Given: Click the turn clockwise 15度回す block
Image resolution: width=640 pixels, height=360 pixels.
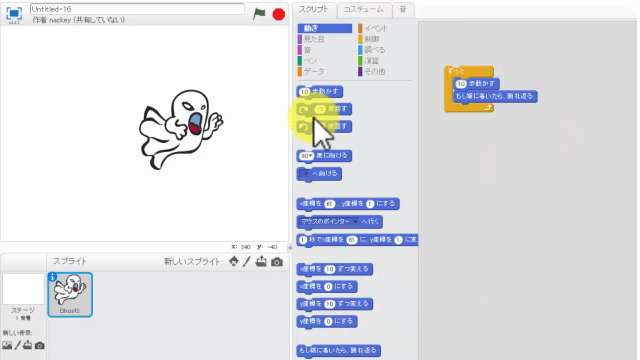Looking at the screenshot, I should pyautogui.click(x=324, y=109).
